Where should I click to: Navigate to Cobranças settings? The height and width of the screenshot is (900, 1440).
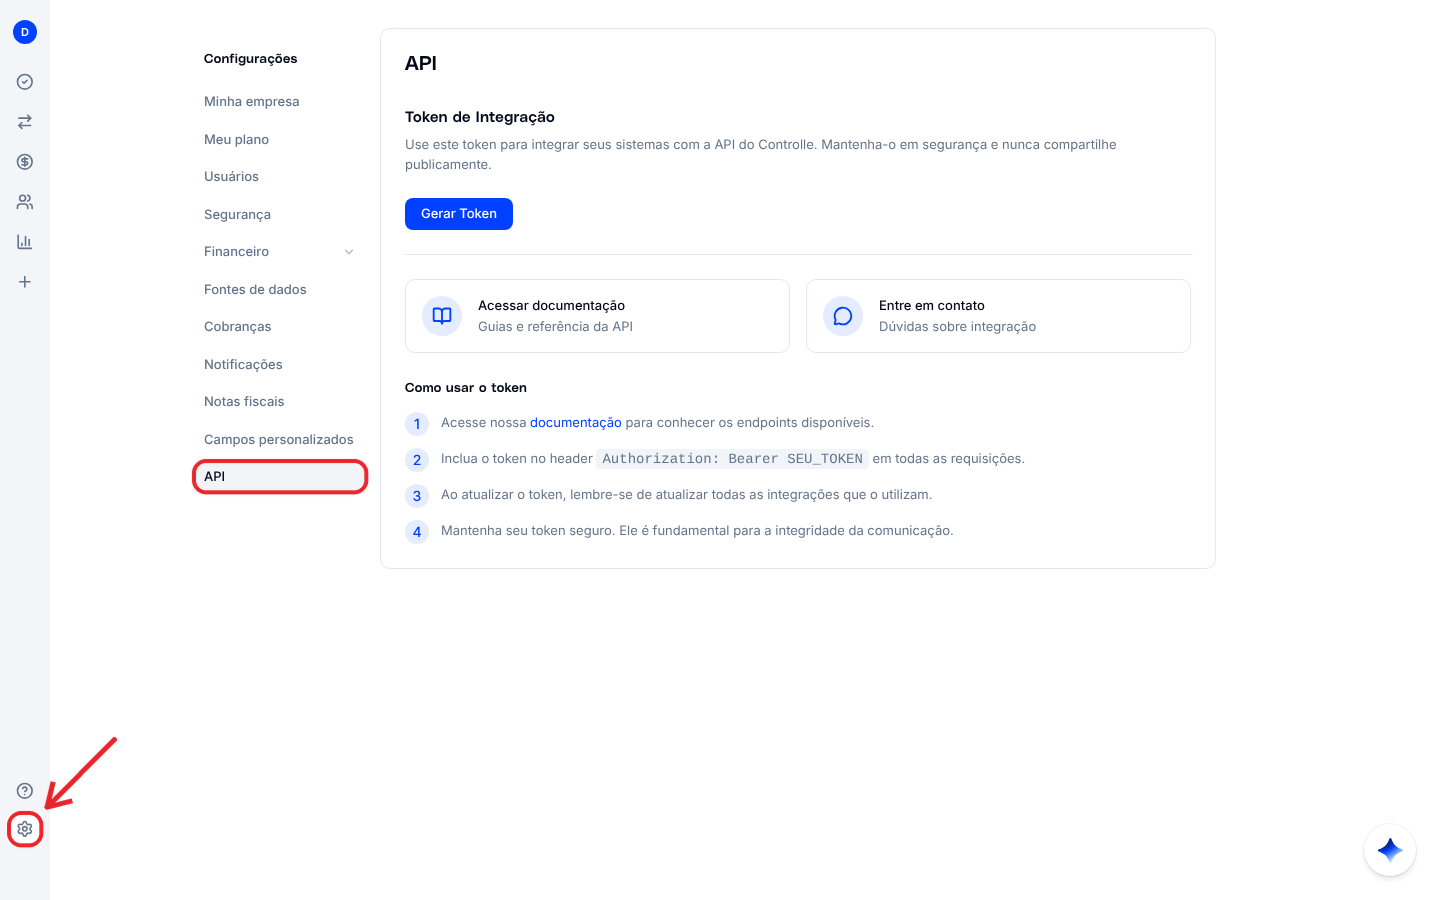pyautogui.click(x=238, y=327)
